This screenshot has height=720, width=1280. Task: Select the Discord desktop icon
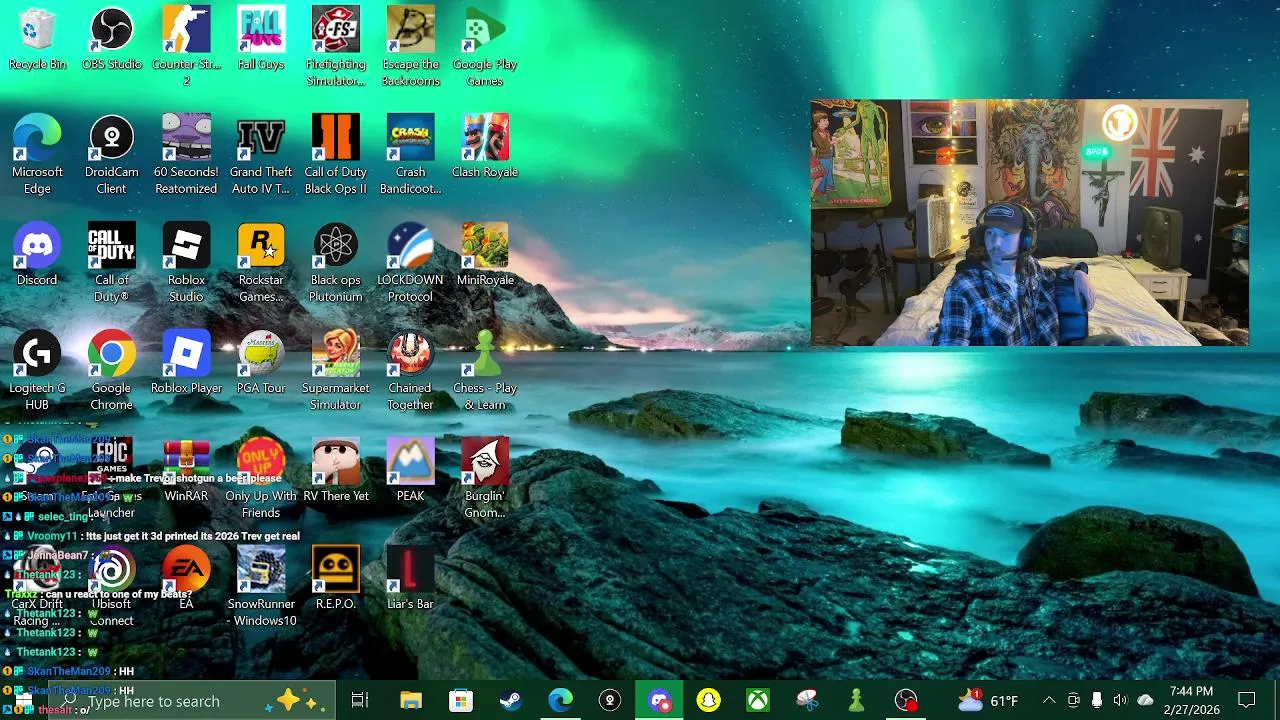[37, 255]
